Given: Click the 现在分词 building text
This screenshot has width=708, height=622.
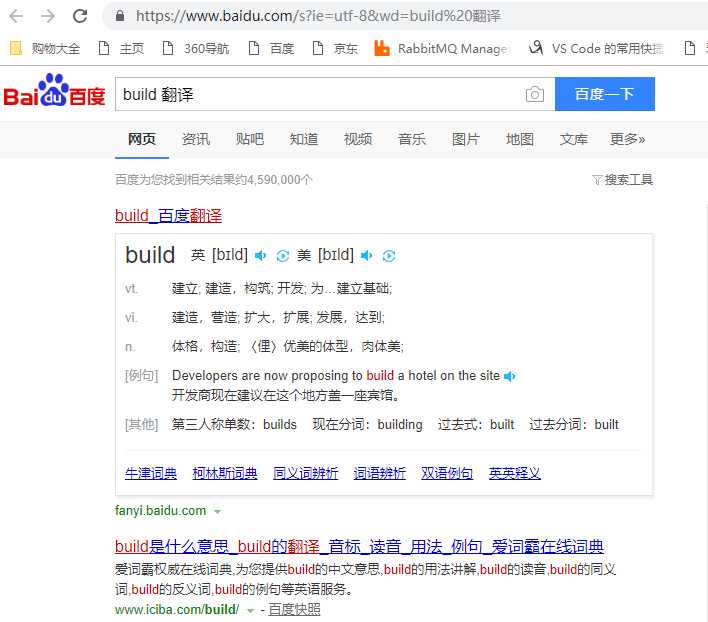Looking at the screenshot, I should 368,424.
